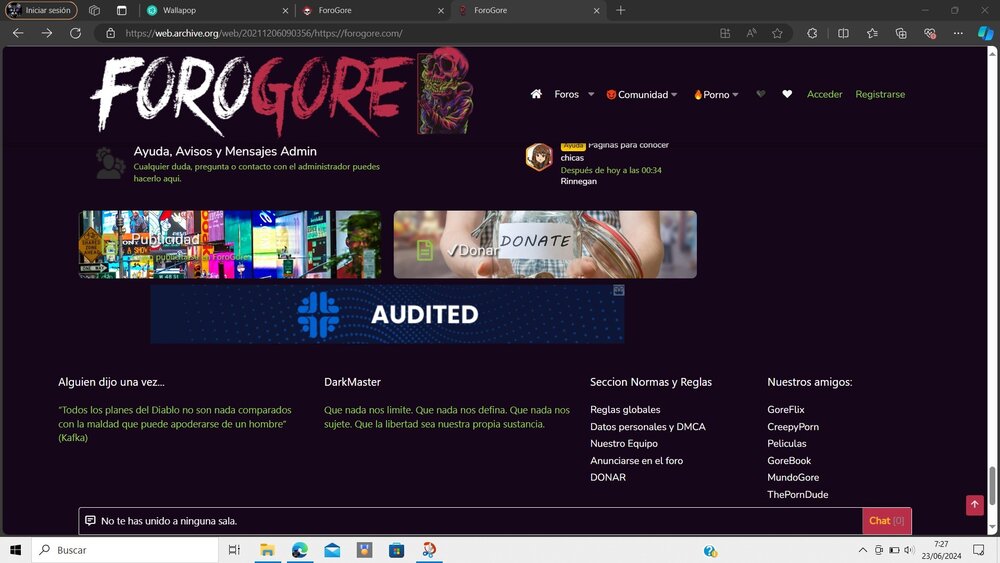The height and width of the screenshot is (563, 1000).
Task: Click the document icon on Donar banner
Action: [x=425, y=250]
